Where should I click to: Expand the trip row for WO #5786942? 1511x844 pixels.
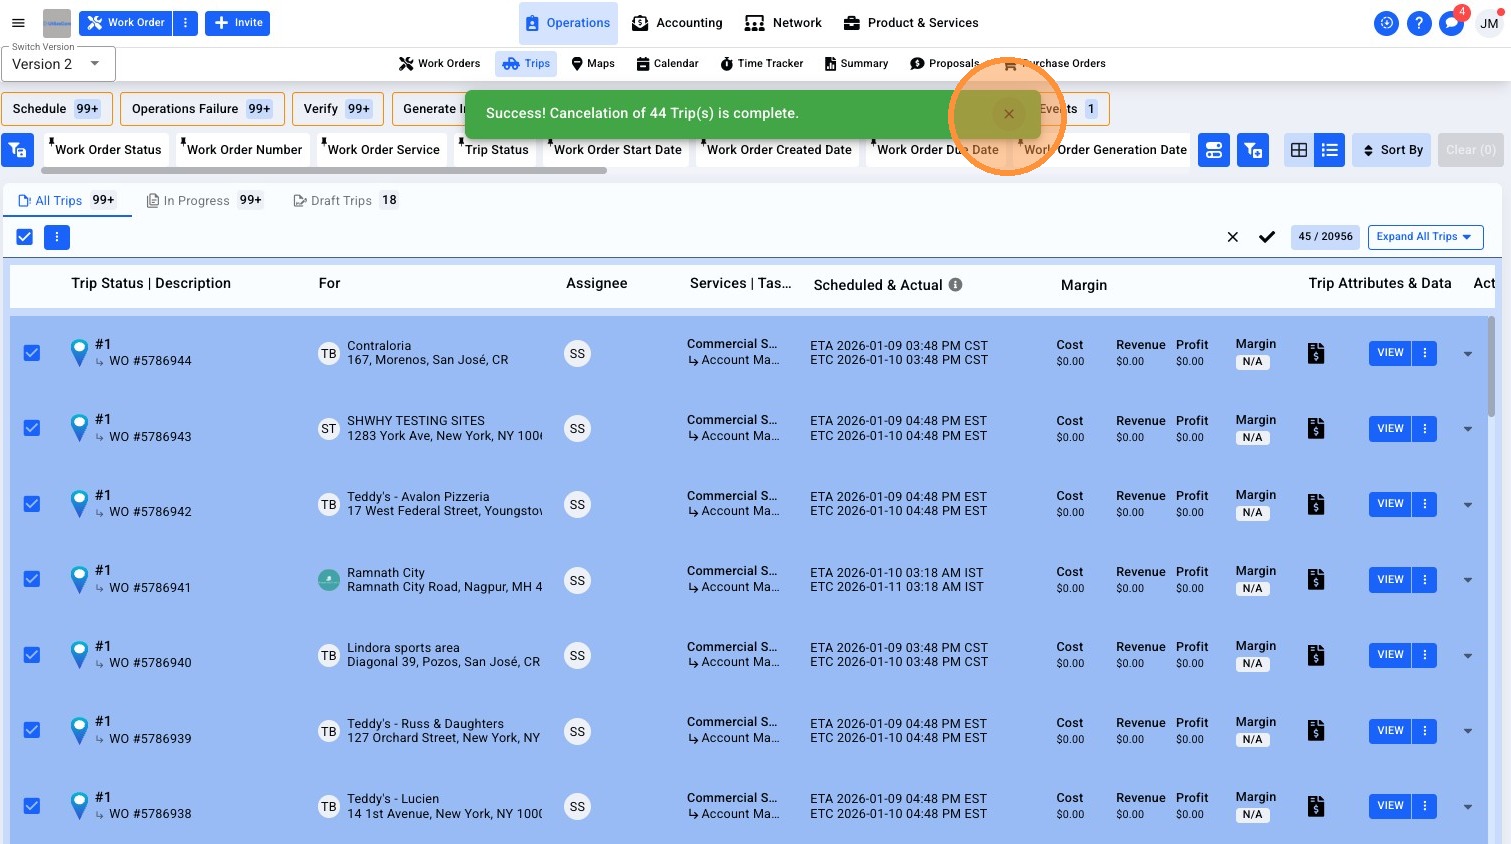point(1468,505)
